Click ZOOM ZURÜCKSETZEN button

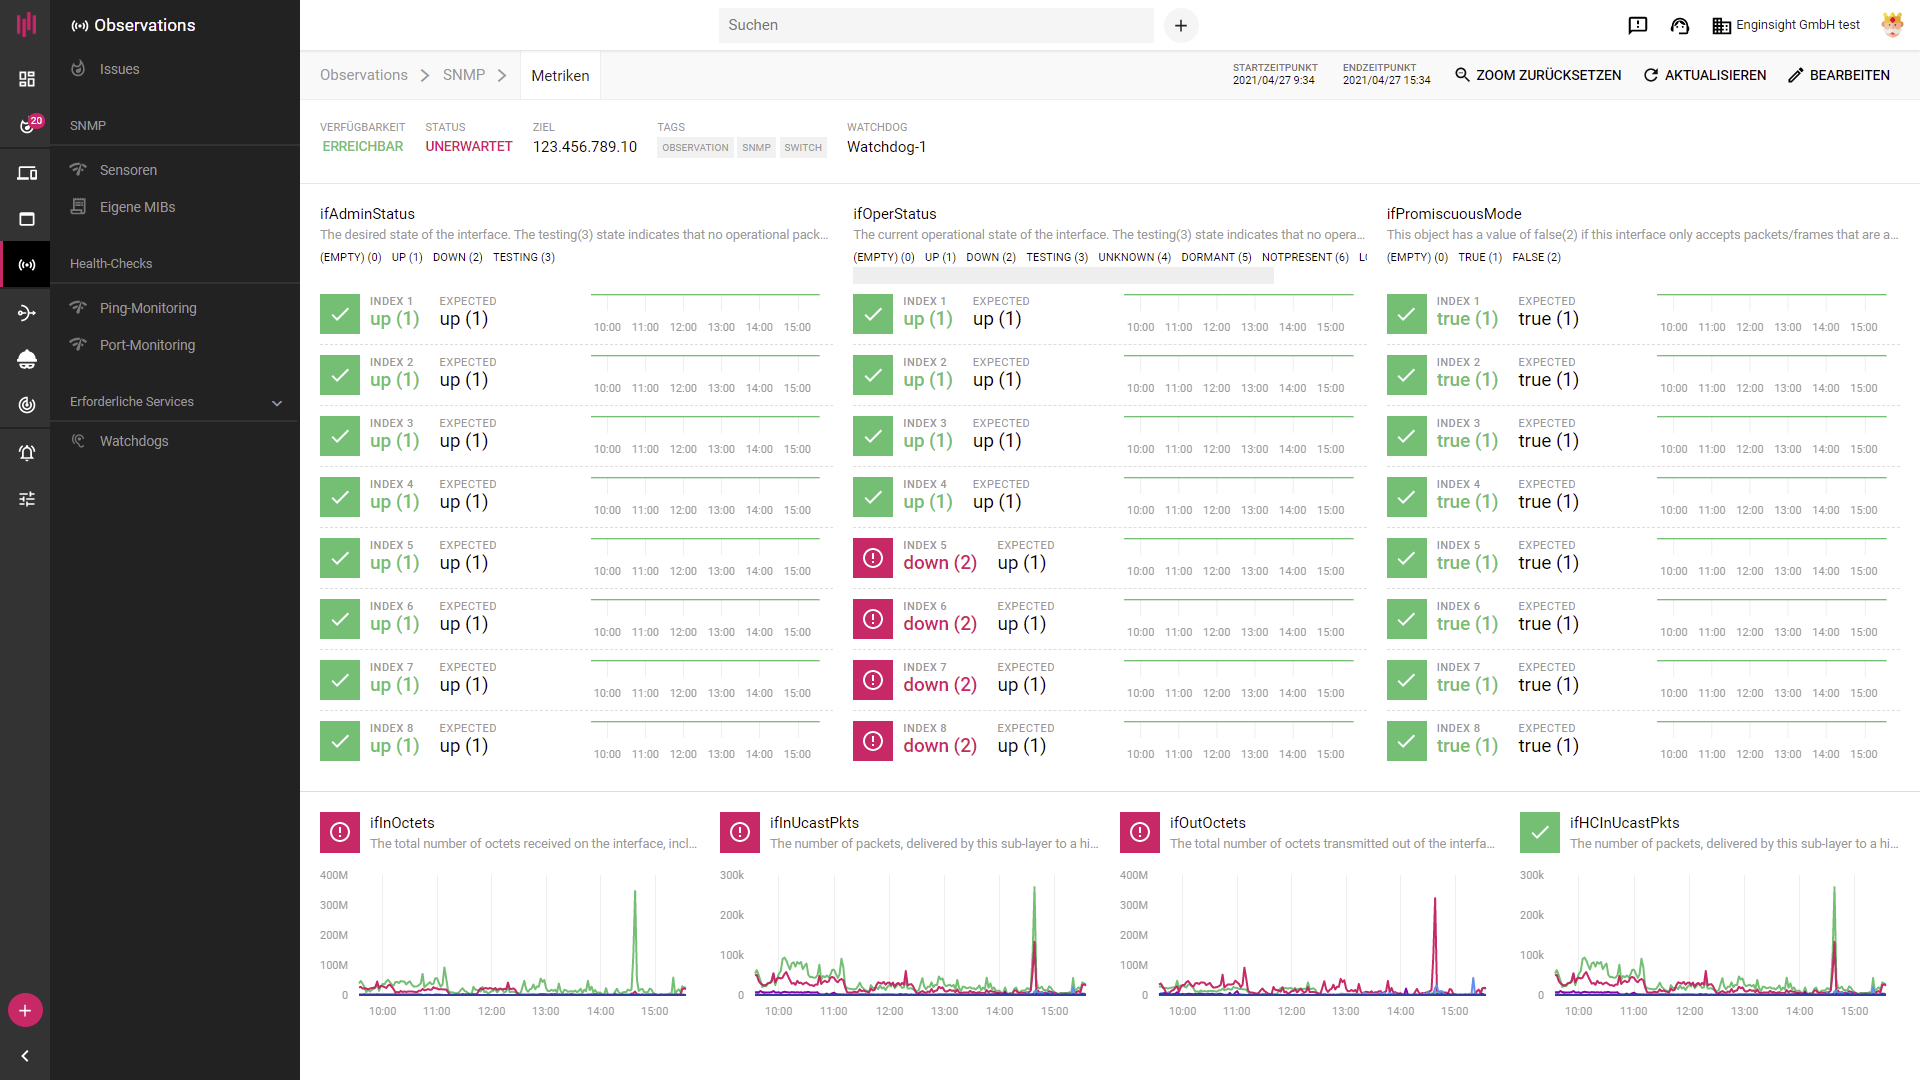tap(1538, 76)
